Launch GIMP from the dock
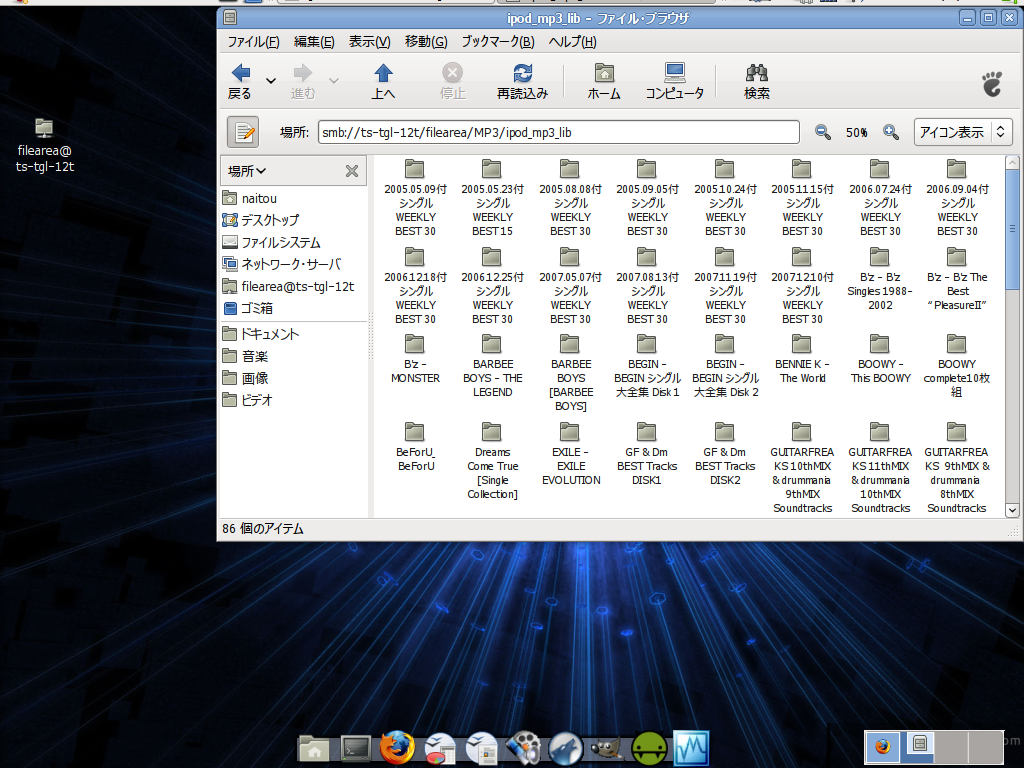The width and height of the screenshot is (1024, 768). click(607, 749)
